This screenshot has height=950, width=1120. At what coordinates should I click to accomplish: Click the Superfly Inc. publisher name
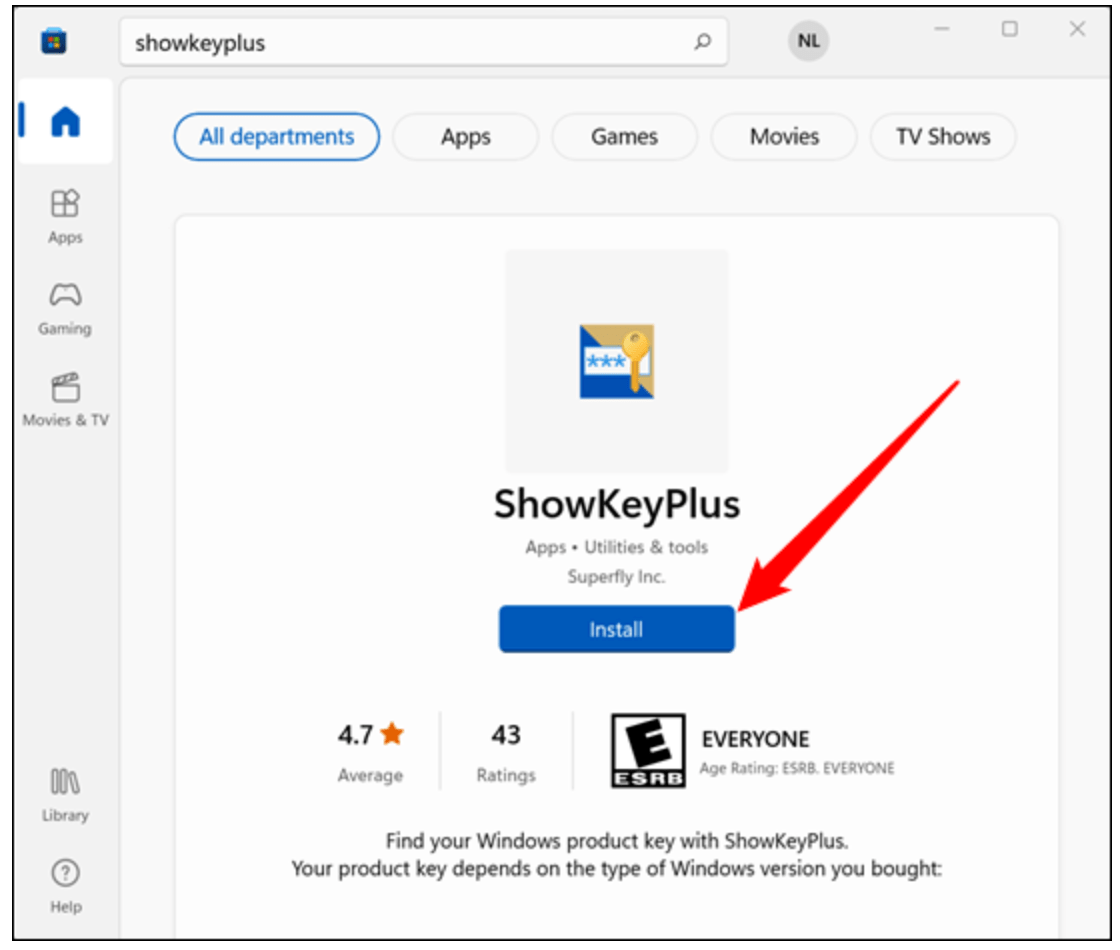coord(616,576)
